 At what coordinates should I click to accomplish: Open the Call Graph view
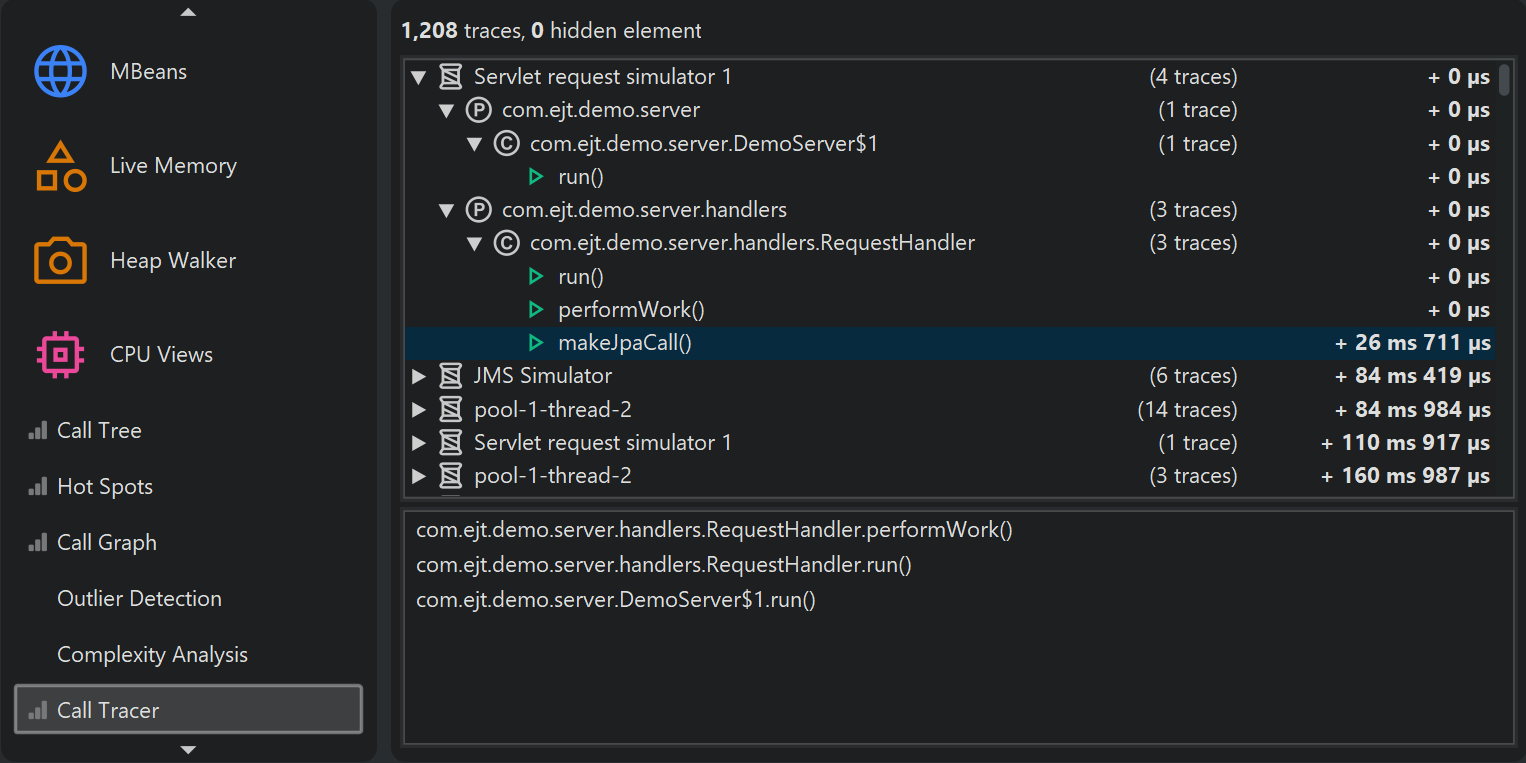107,543
